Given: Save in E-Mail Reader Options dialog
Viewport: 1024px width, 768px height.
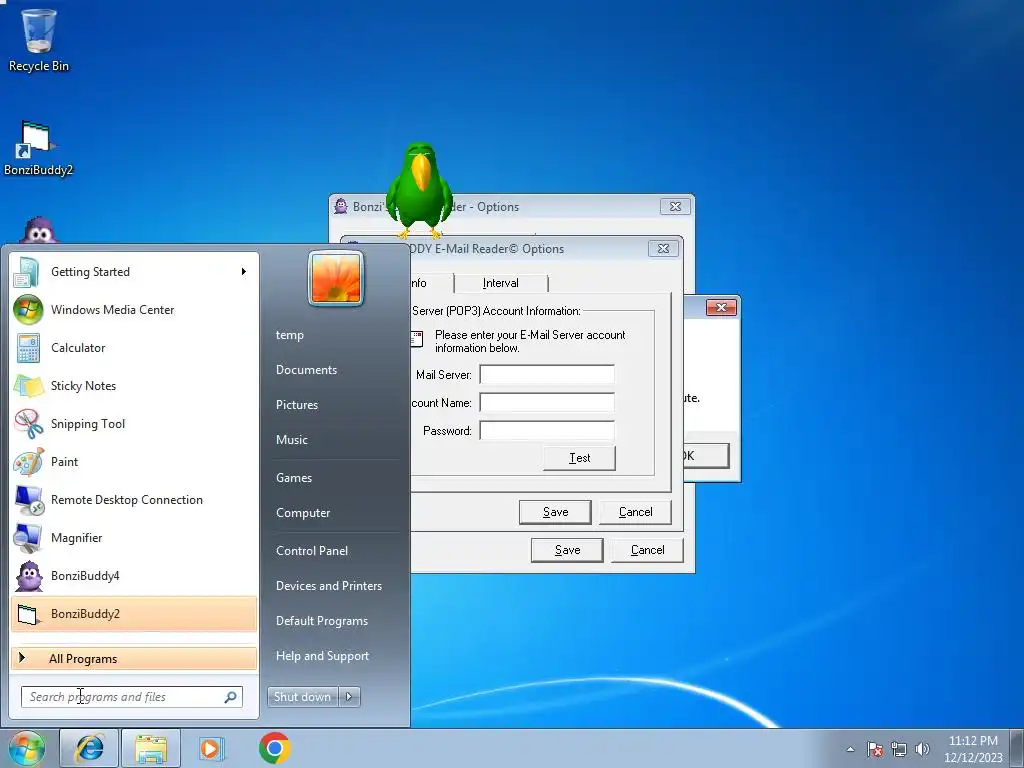Looking at the screenshot, I should pyautogui.click(x=555, y=512).
